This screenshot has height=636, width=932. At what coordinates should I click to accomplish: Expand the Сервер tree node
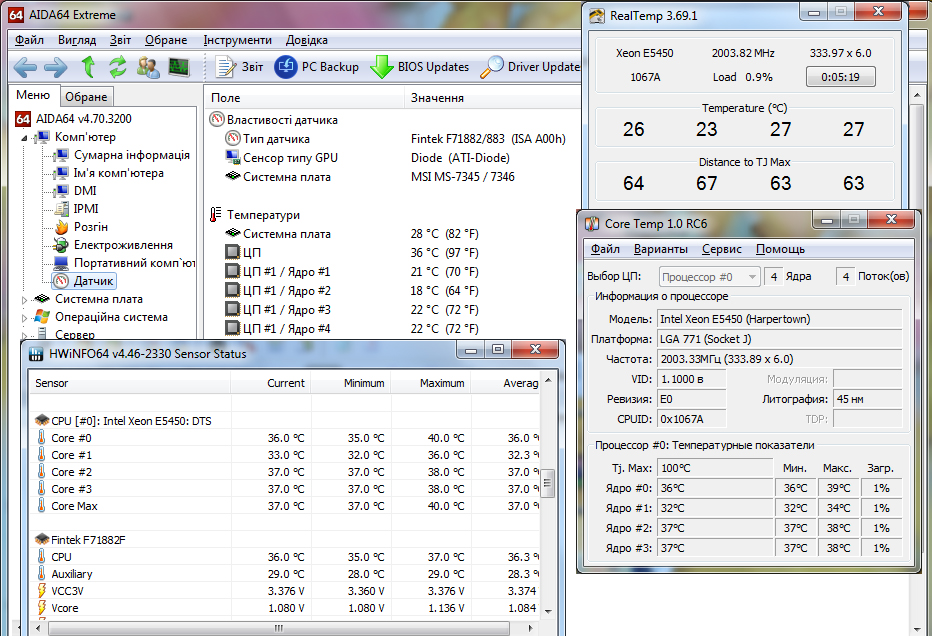(24, 336)
